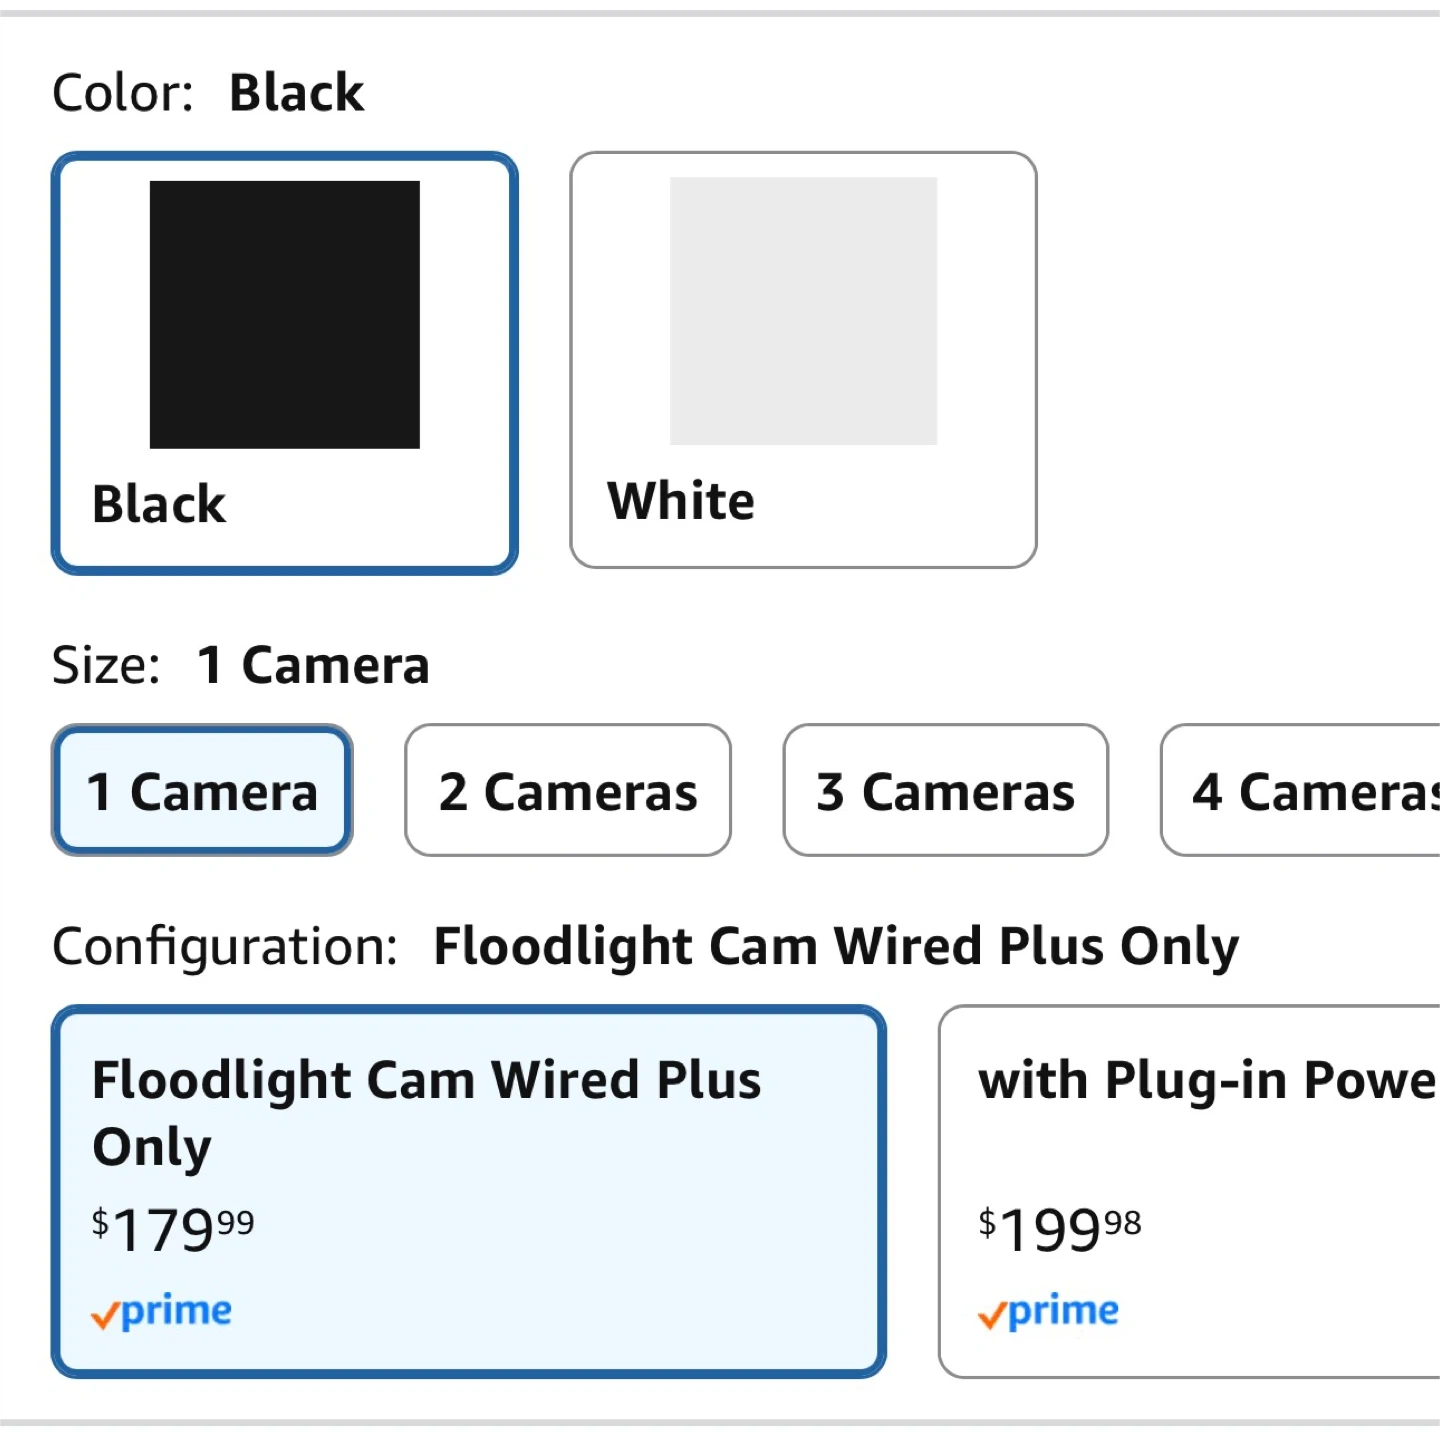Choose the 1 Camera size option
This screenshot has height=1435, width=1440.
click(202, 791)
